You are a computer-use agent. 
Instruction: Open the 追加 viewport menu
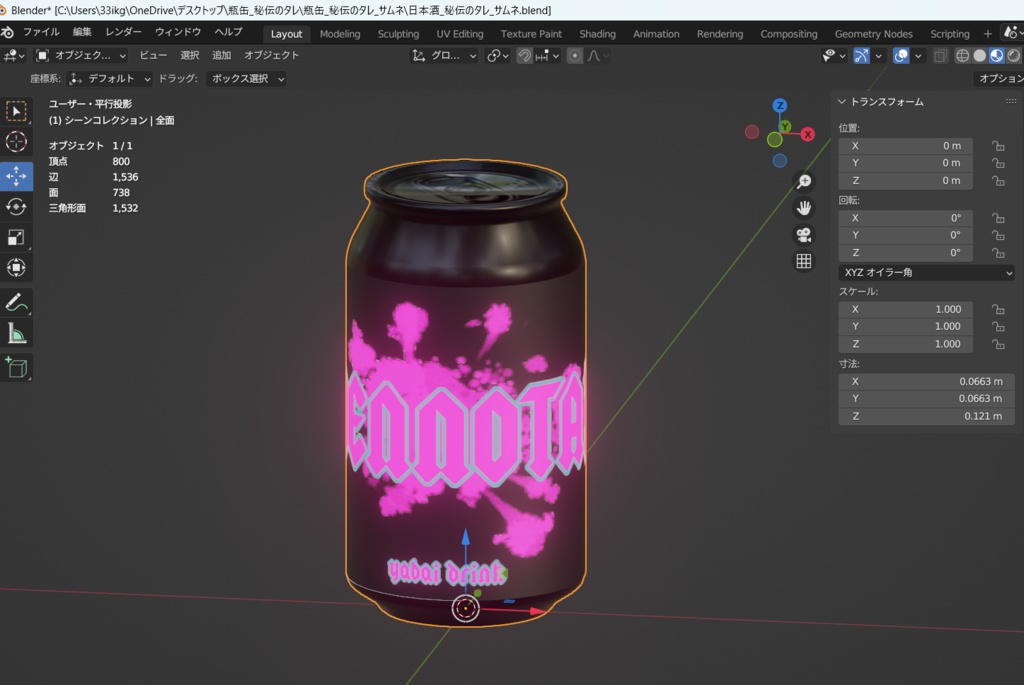pos(221,56)
